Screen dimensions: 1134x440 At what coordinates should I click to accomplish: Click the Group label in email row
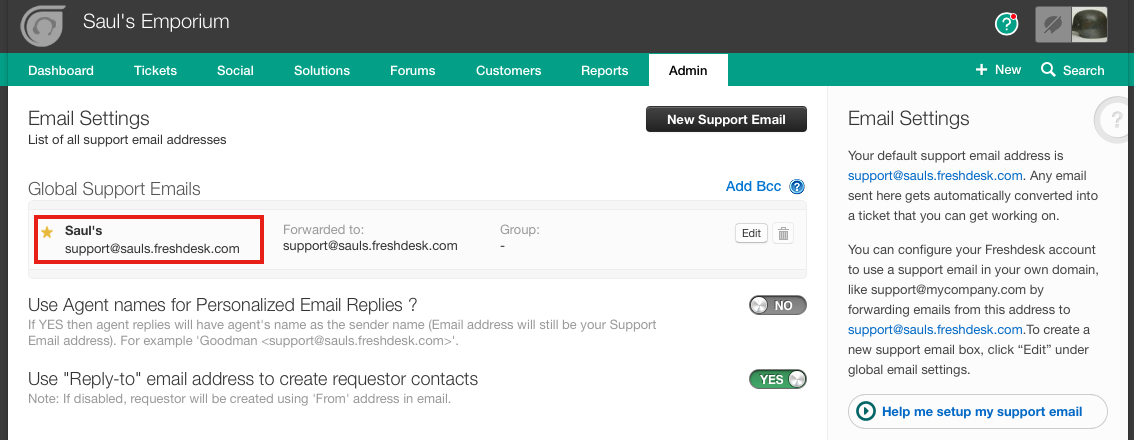pyautogui.click(x=520, y=230)
